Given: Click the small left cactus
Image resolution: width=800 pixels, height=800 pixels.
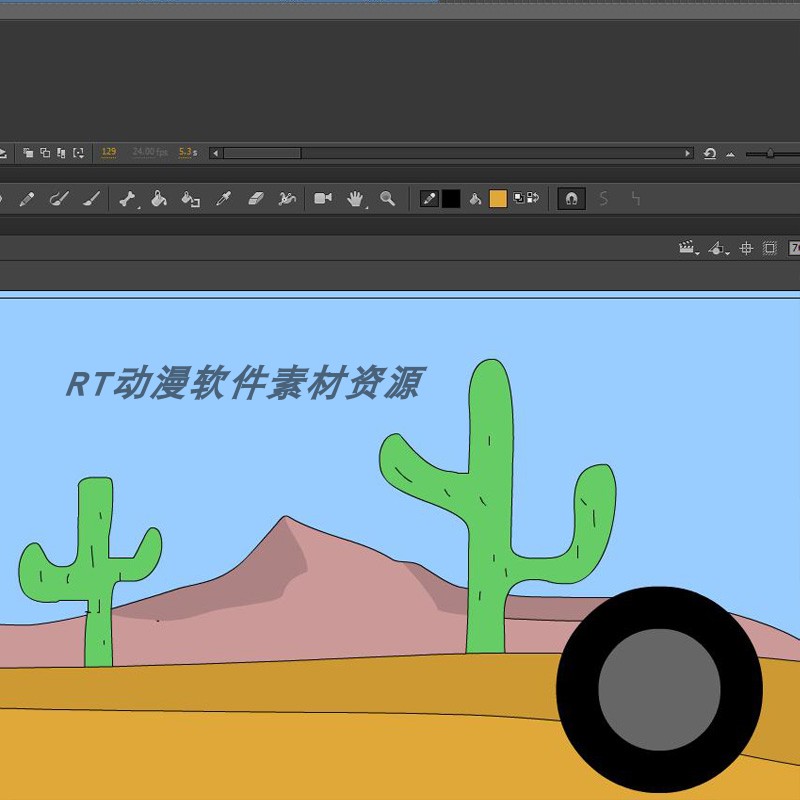Looking at the screenshot, I should 95,571.
